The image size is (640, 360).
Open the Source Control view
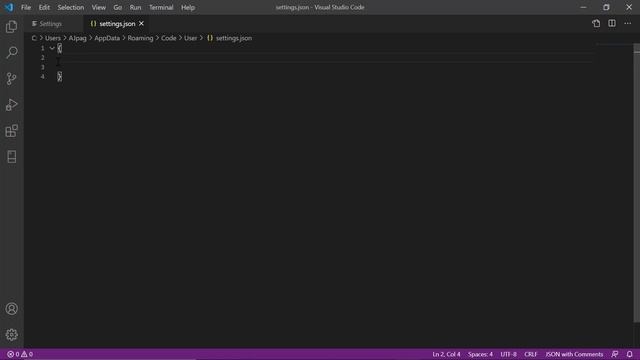(x=11, y=78)
